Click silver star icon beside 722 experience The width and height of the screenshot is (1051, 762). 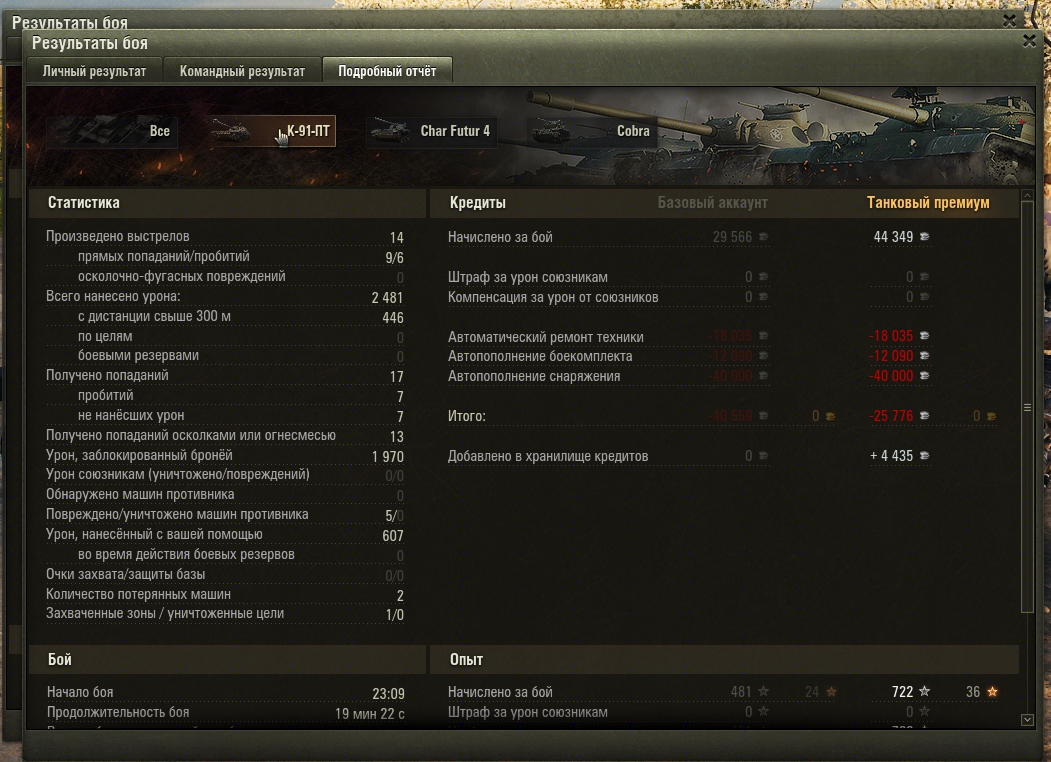click(x=924, y=691)
